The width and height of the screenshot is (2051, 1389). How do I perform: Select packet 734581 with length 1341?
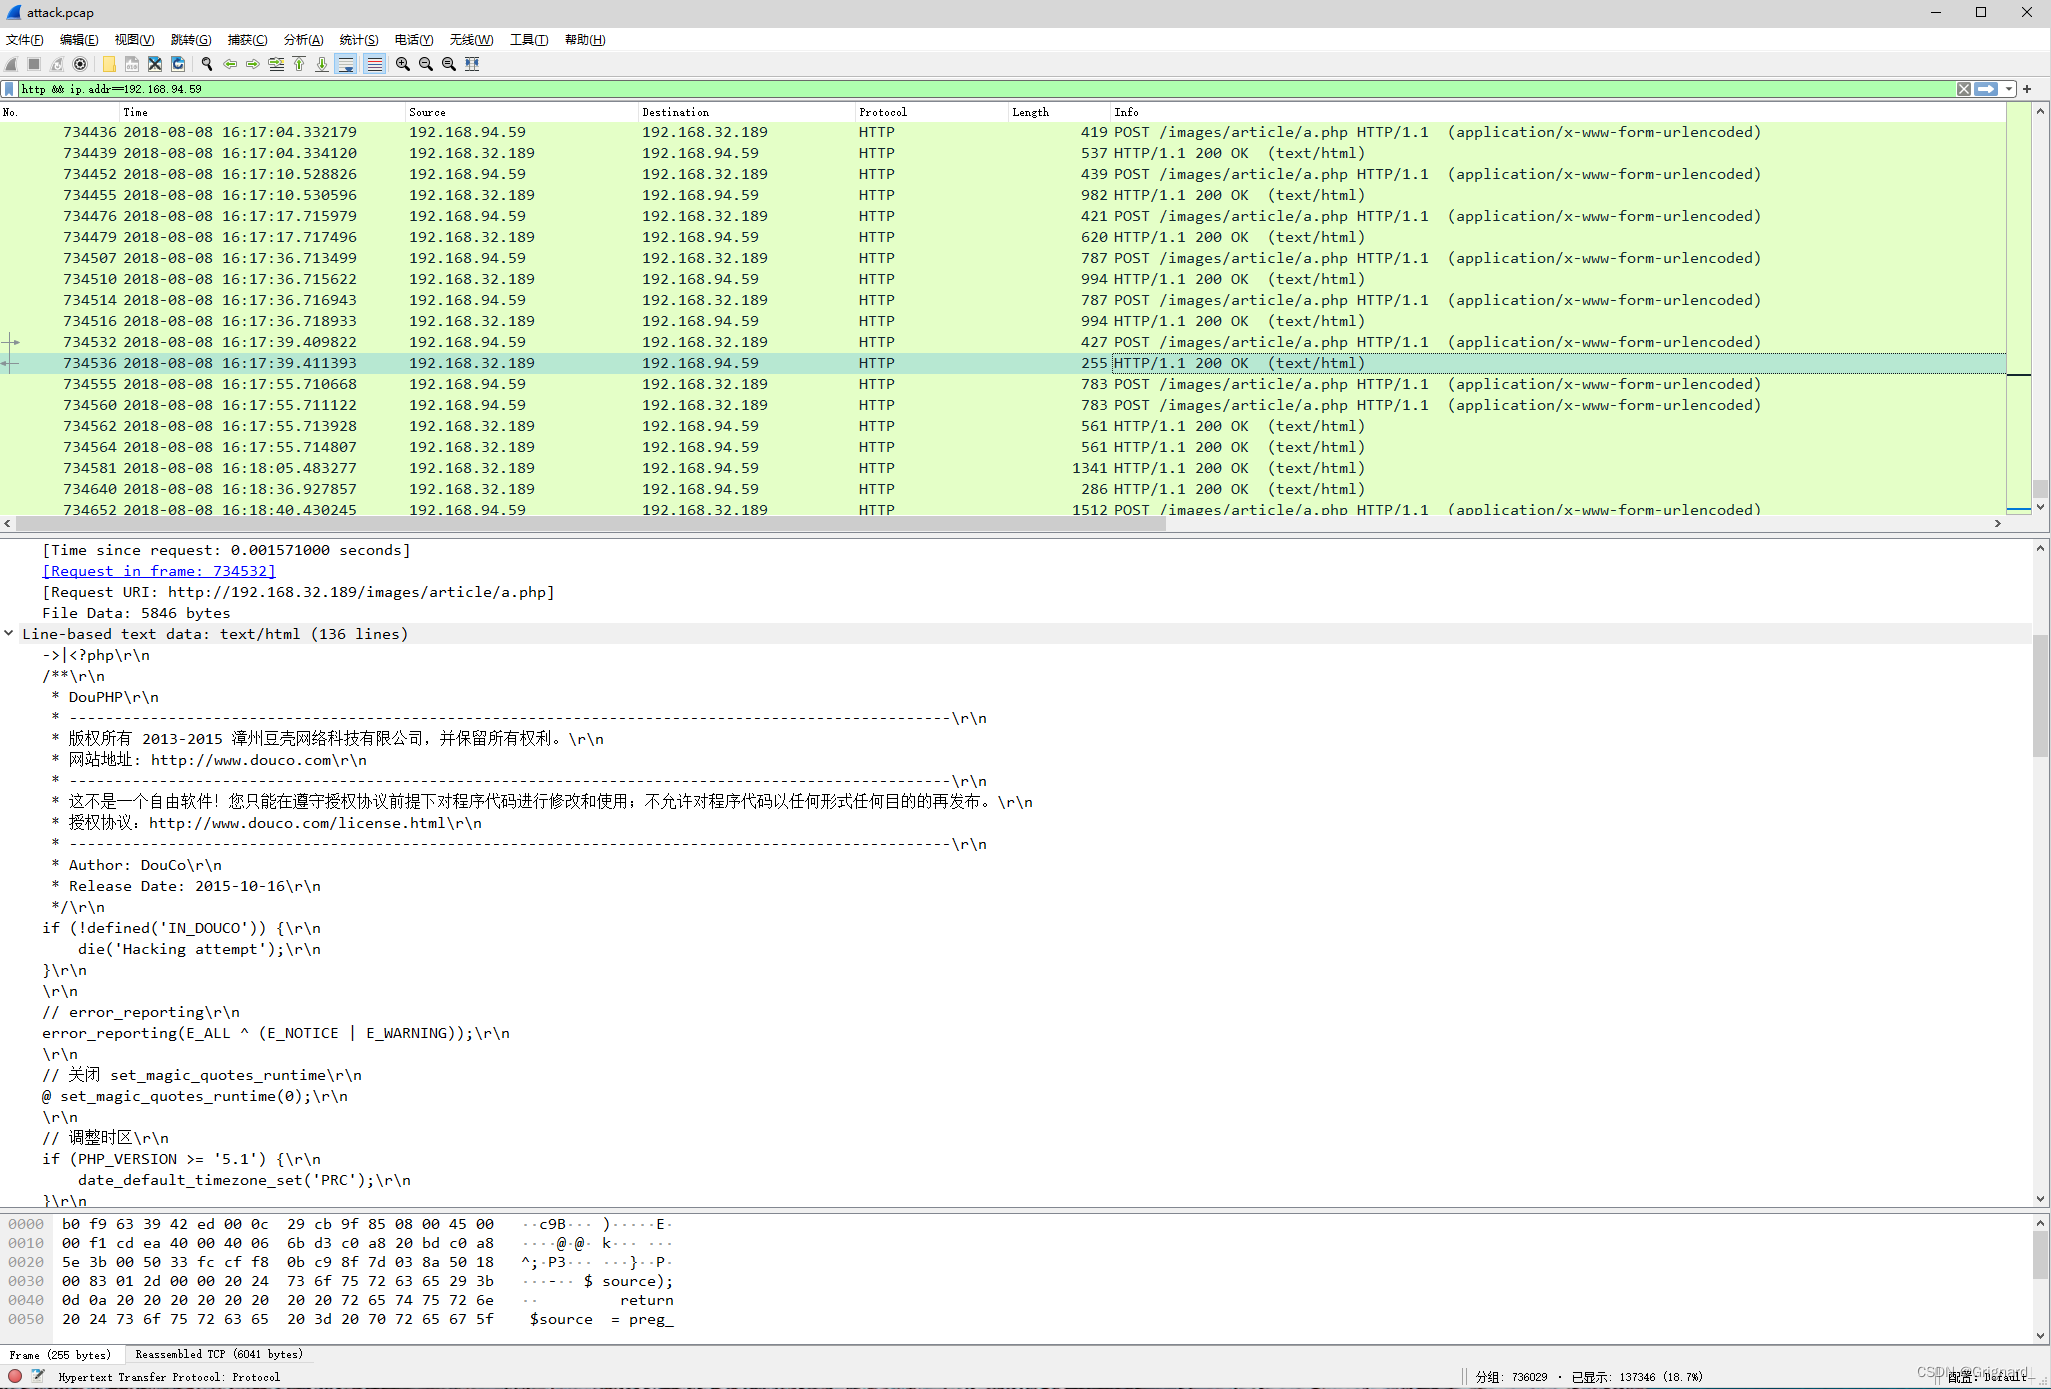[x=1003, y=468]
